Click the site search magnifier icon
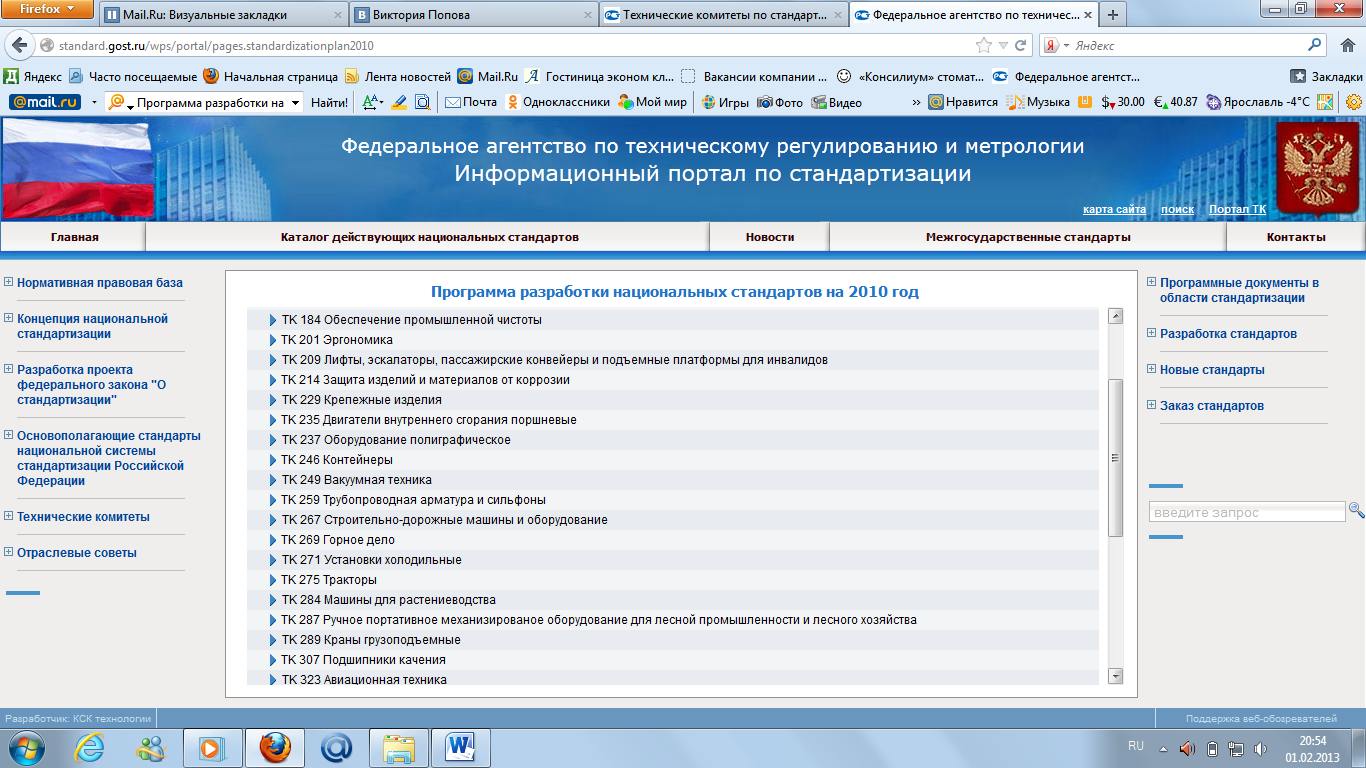Viewport: 1366px width, 768px height. point(1356,510)
